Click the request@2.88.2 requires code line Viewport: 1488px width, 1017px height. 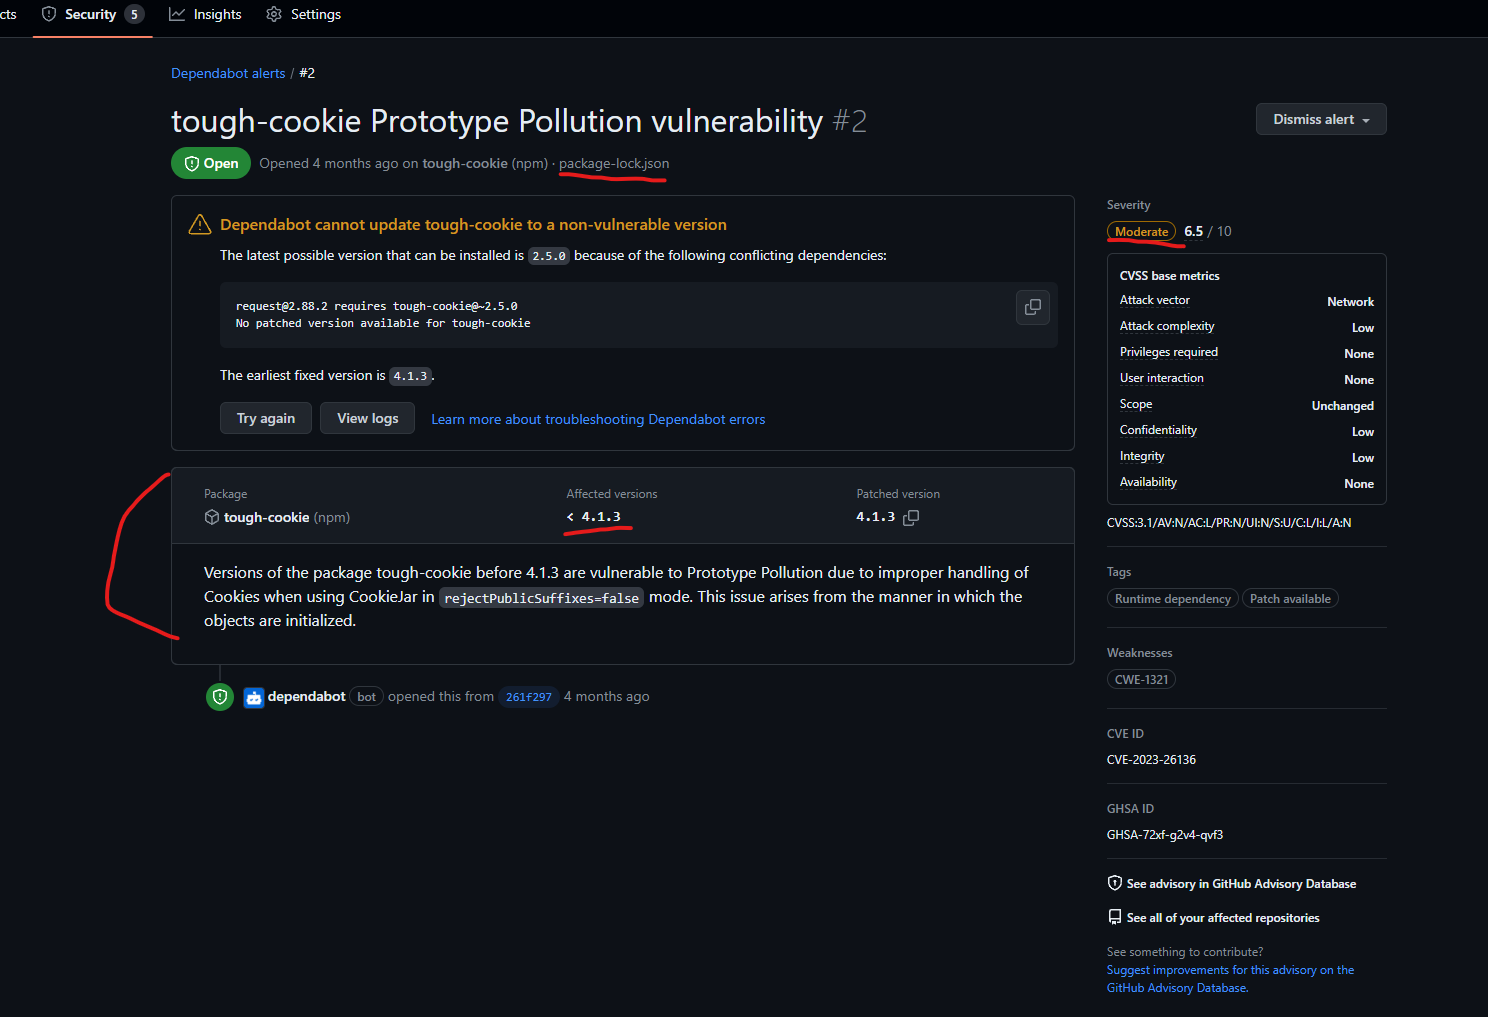[377, 306]
